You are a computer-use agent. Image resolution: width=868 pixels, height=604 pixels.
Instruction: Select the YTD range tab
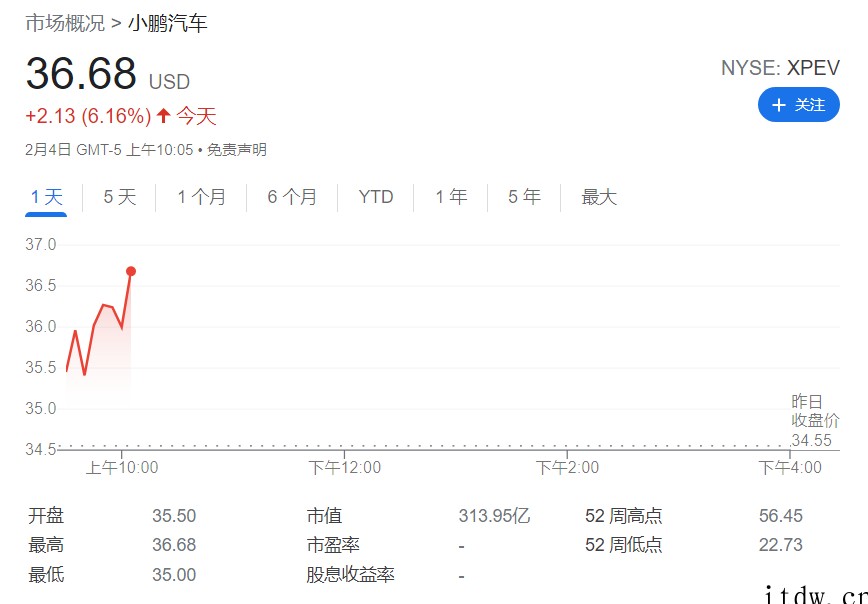tap(376, 197)
